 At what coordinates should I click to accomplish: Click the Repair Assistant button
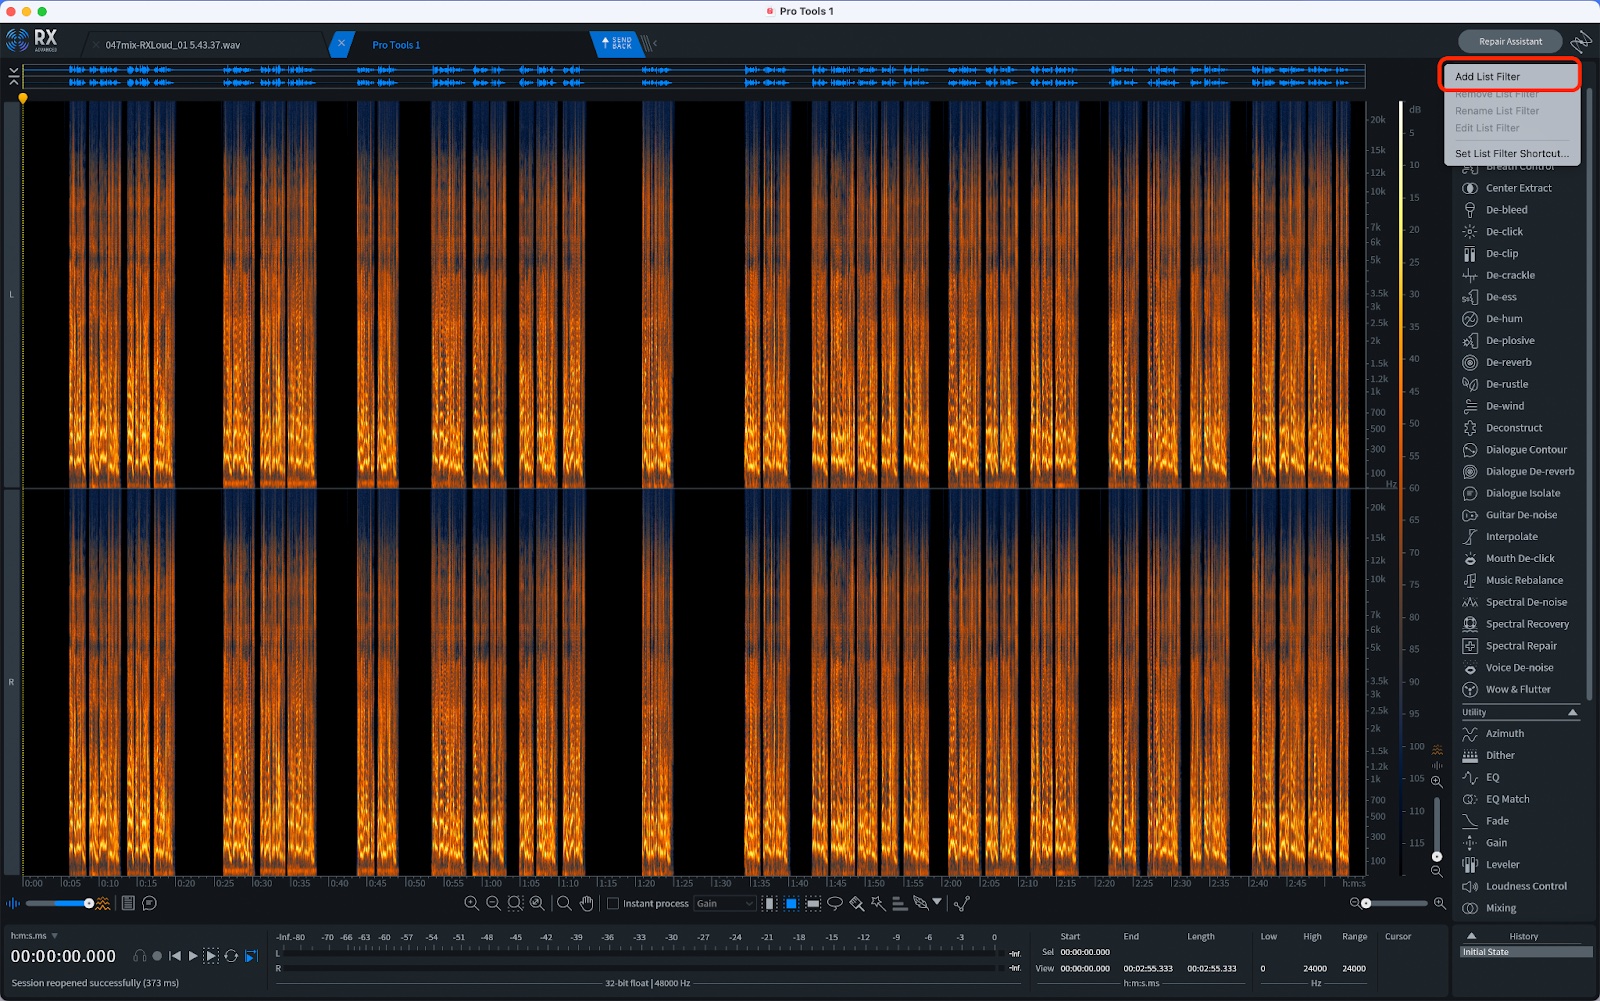(1510, 42)
